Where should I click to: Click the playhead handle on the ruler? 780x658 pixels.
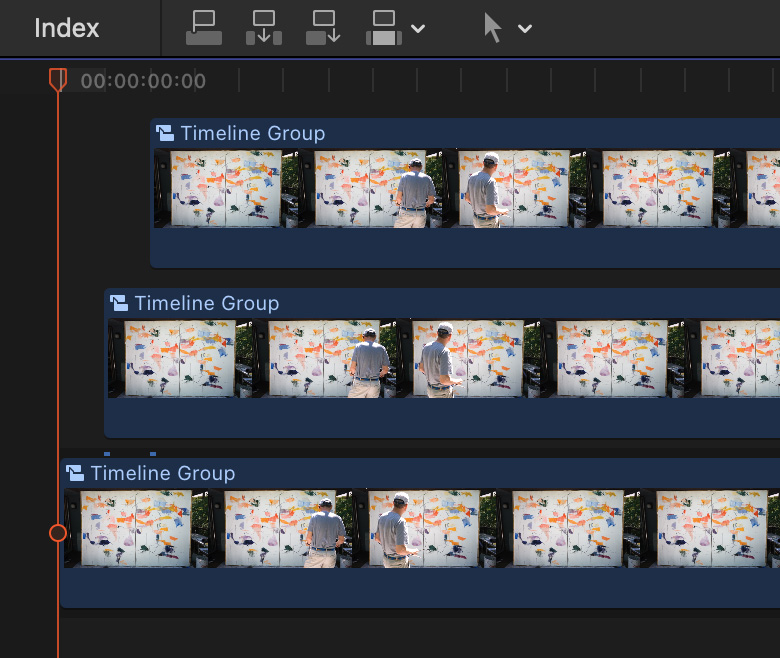(x=58, y=79)
